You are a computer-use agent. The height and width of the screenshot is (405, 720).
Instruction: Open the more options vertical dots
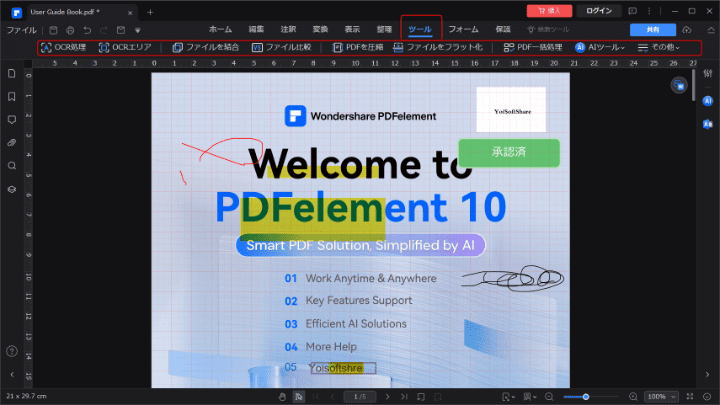click(649, 11)
